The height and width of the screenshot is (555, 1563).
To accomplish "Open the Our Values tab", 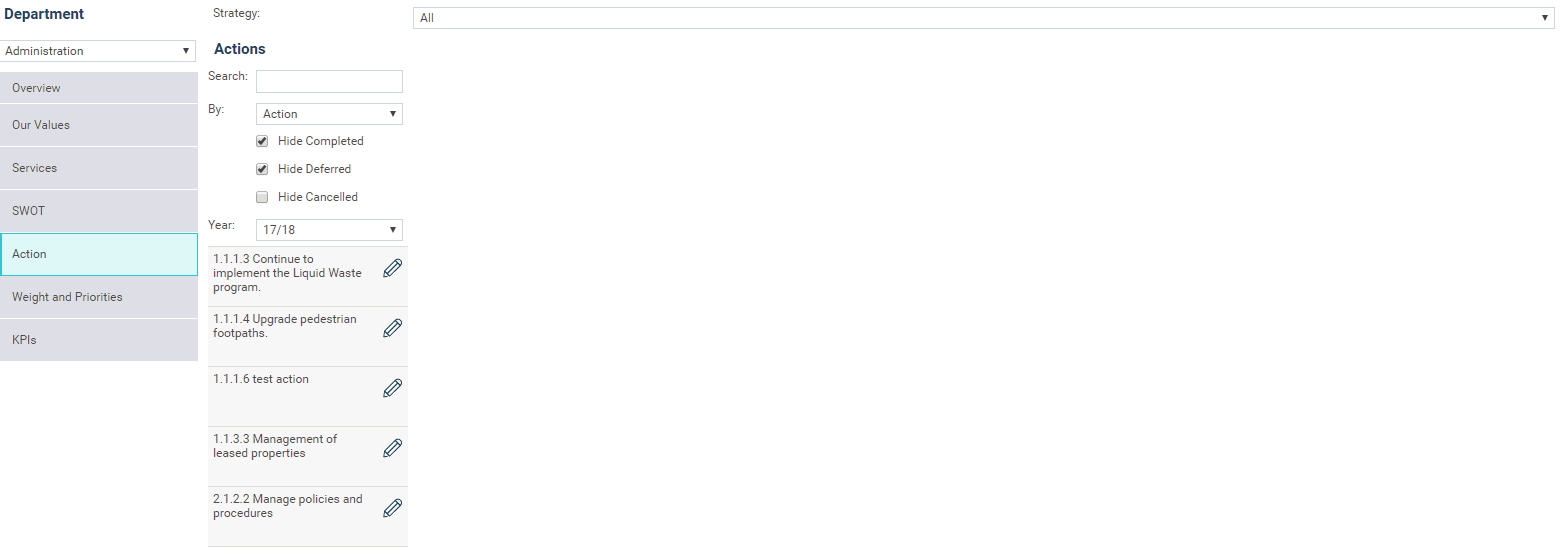I will [x=99, y=125].
